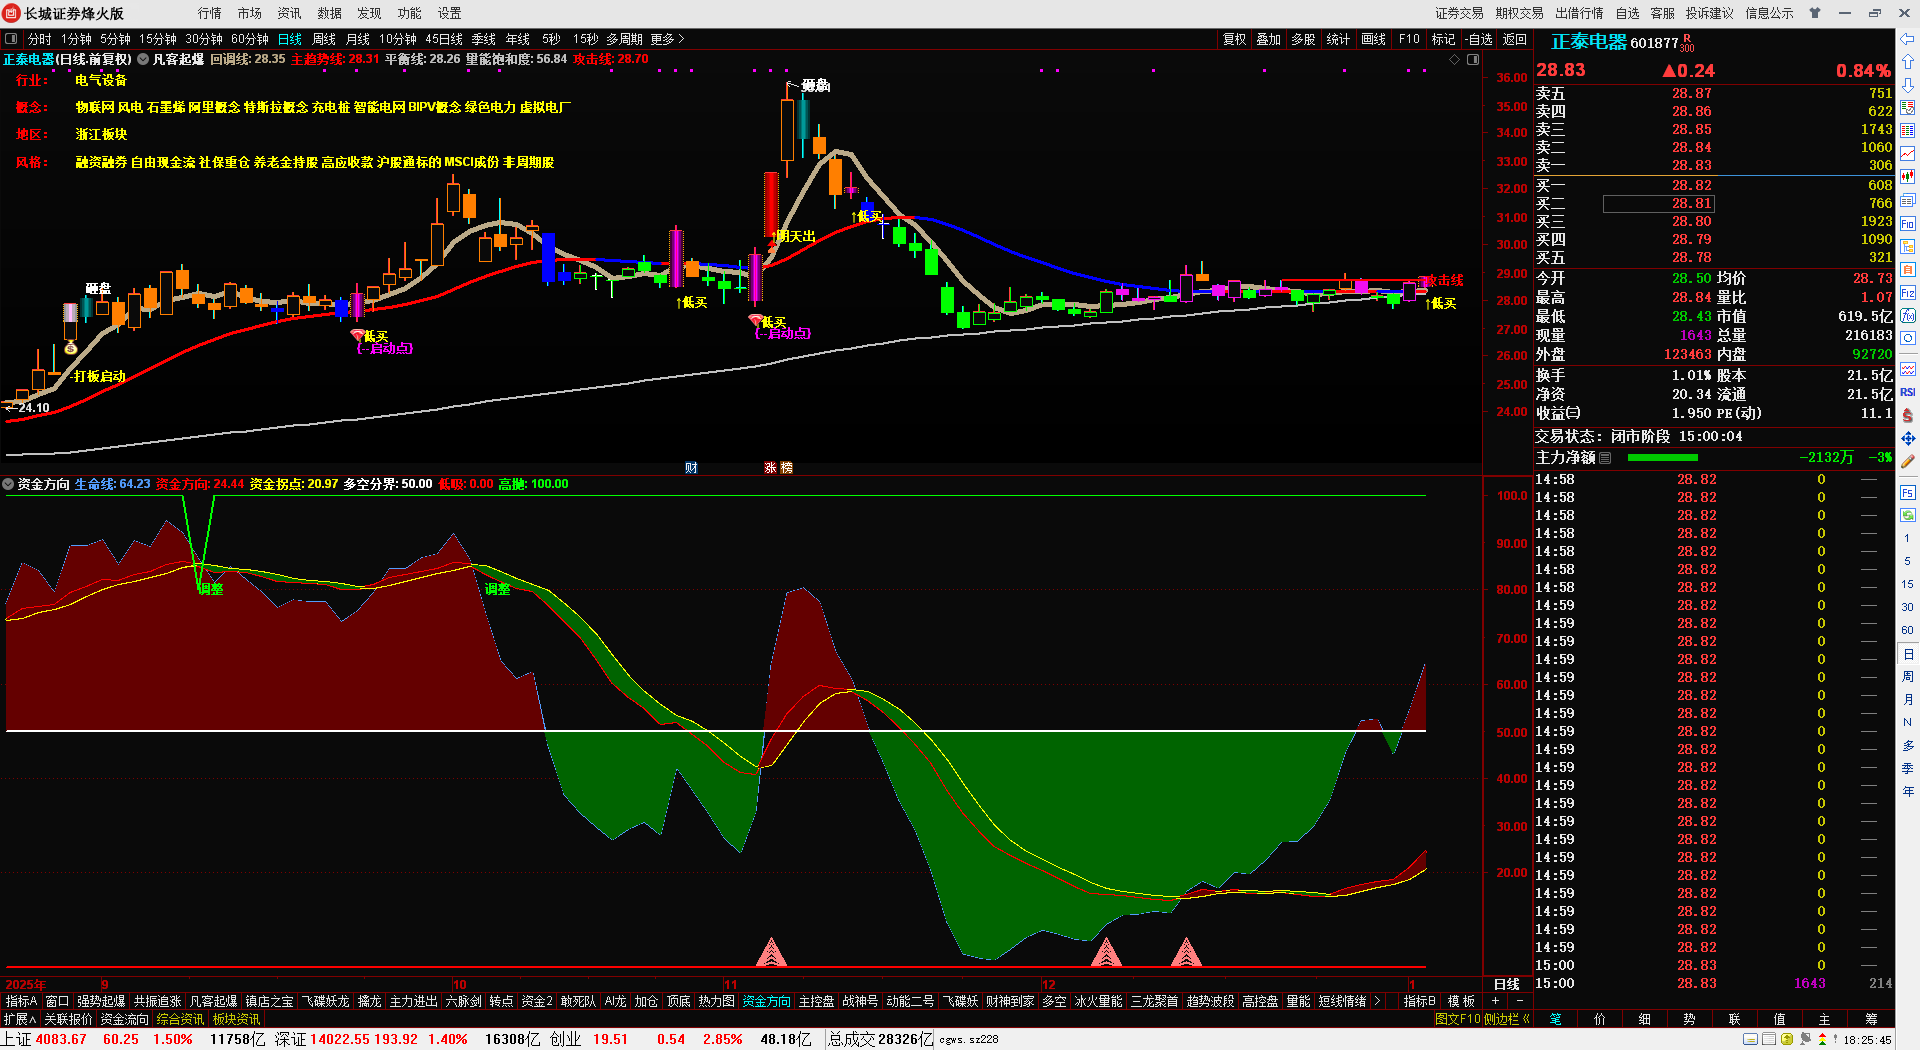Toggle 复权 price adjustment
This screenshot has height=1050, width=1920.
point(1235,39)
